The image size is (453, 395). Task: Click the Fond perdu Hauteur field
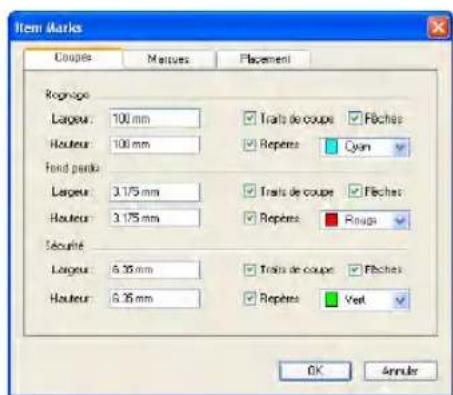[155, 218]
